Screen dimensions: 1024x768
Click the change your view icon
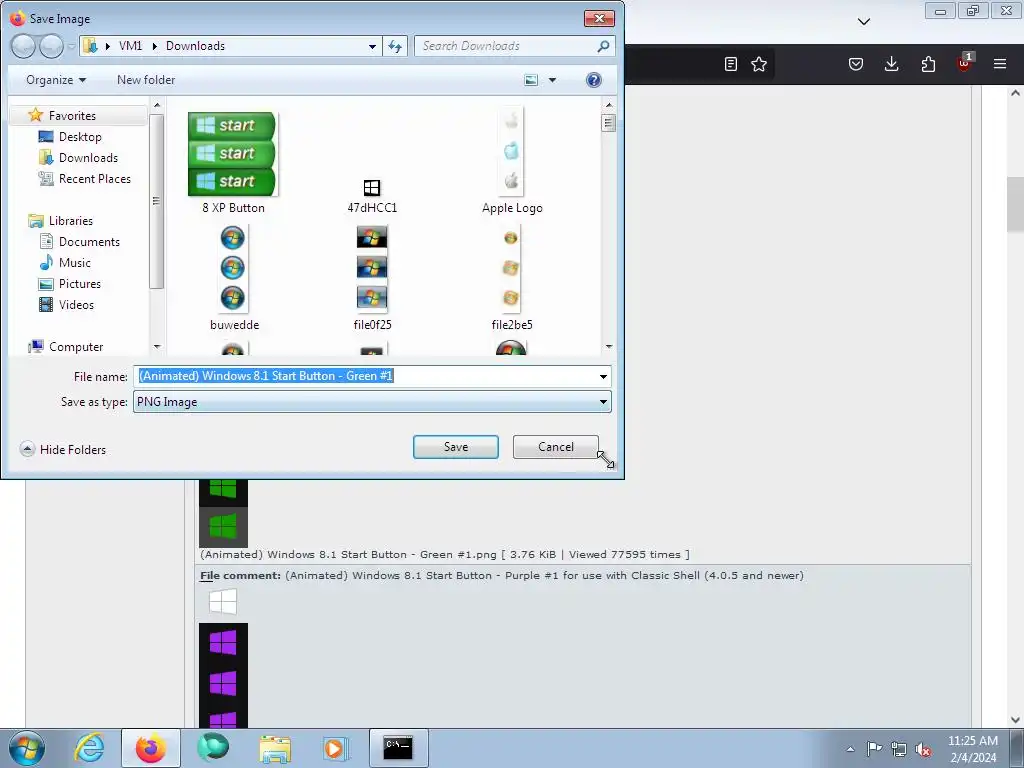click(x=532, y=80)
